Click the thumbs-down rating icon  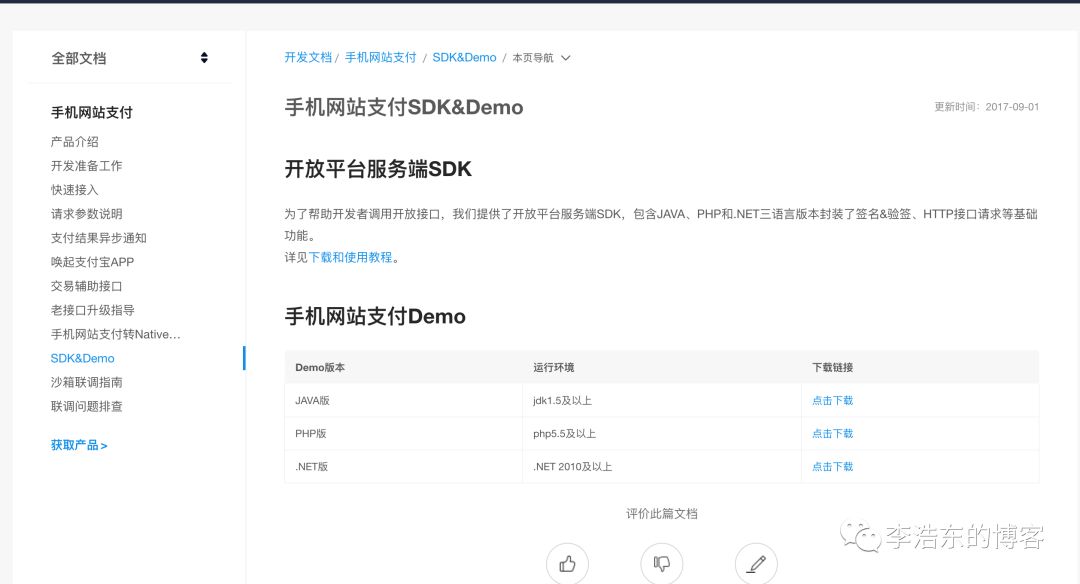pyautogui.click(x=662, y=564)
